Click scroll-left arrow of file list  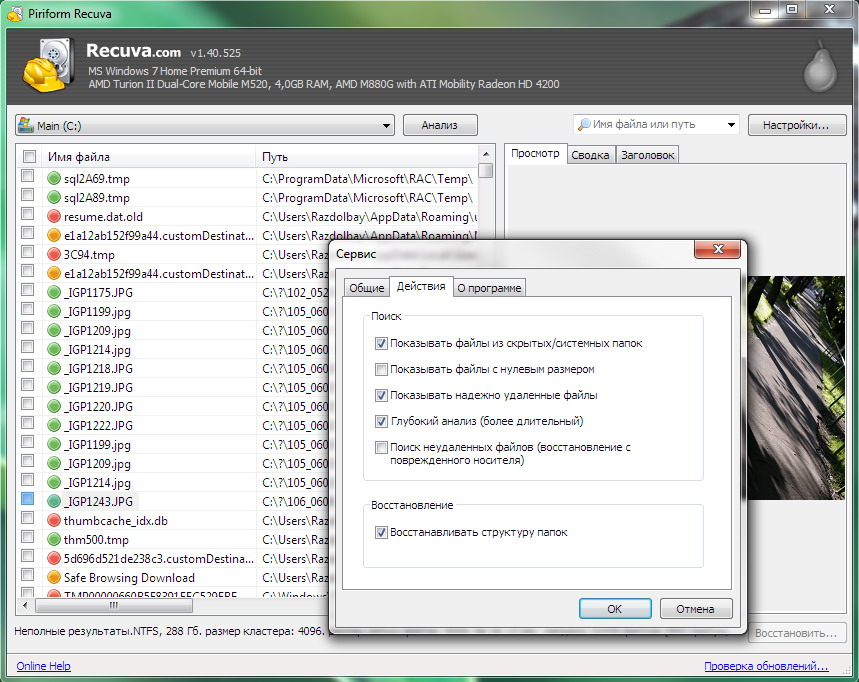(25, 605)
